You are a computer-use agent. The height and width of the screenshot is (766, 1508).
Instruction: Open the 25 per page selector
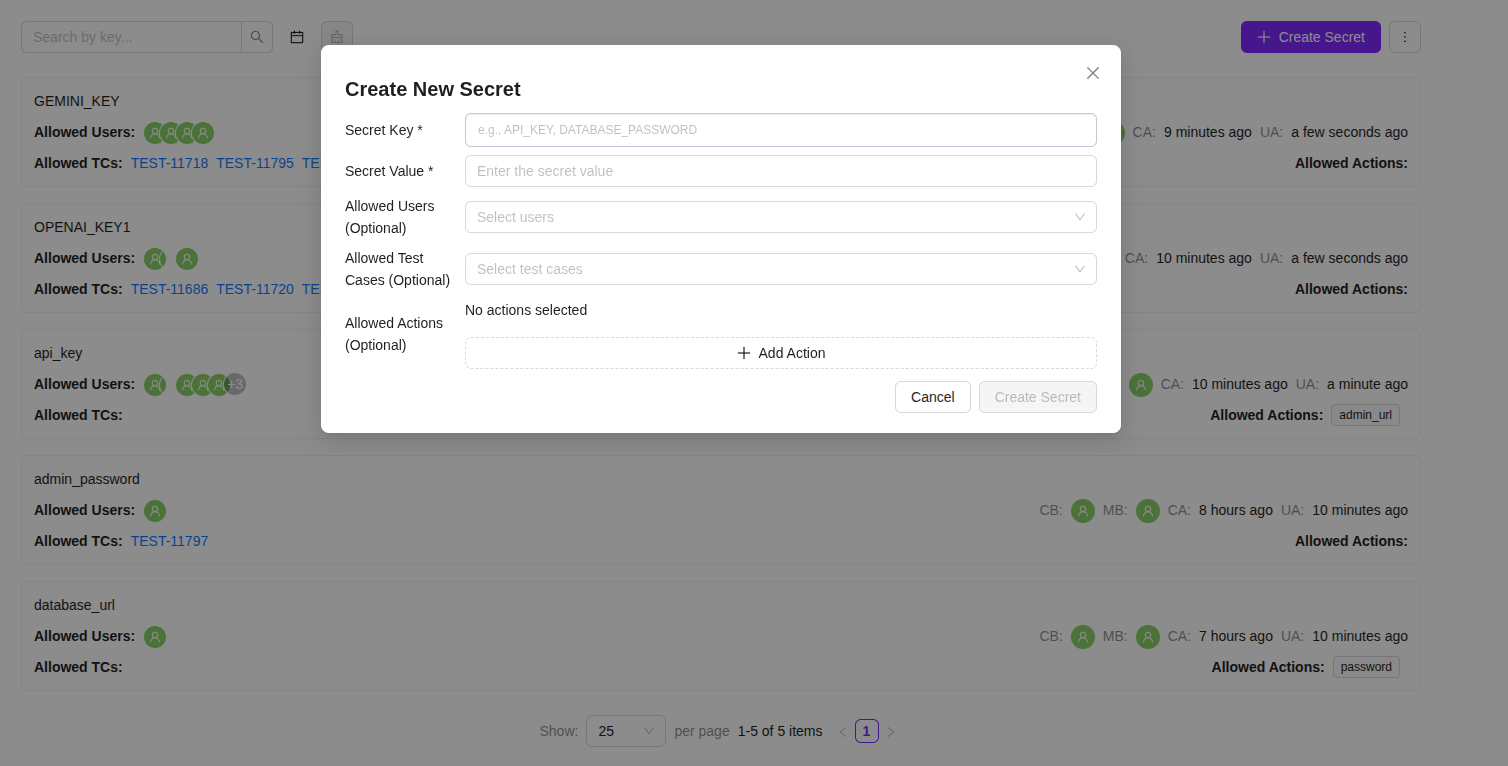(x=625, y=731)
